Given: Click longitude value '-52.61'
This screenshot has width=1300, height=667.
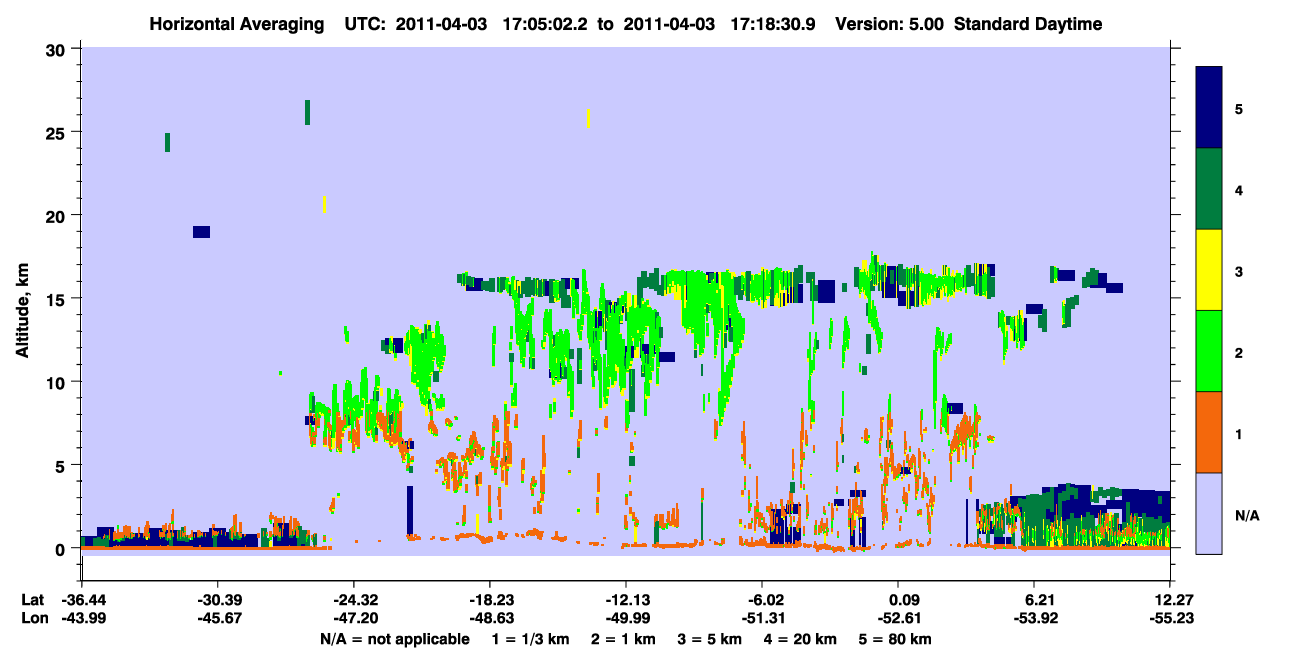Looking at the screenshot, I should (898, 619).
